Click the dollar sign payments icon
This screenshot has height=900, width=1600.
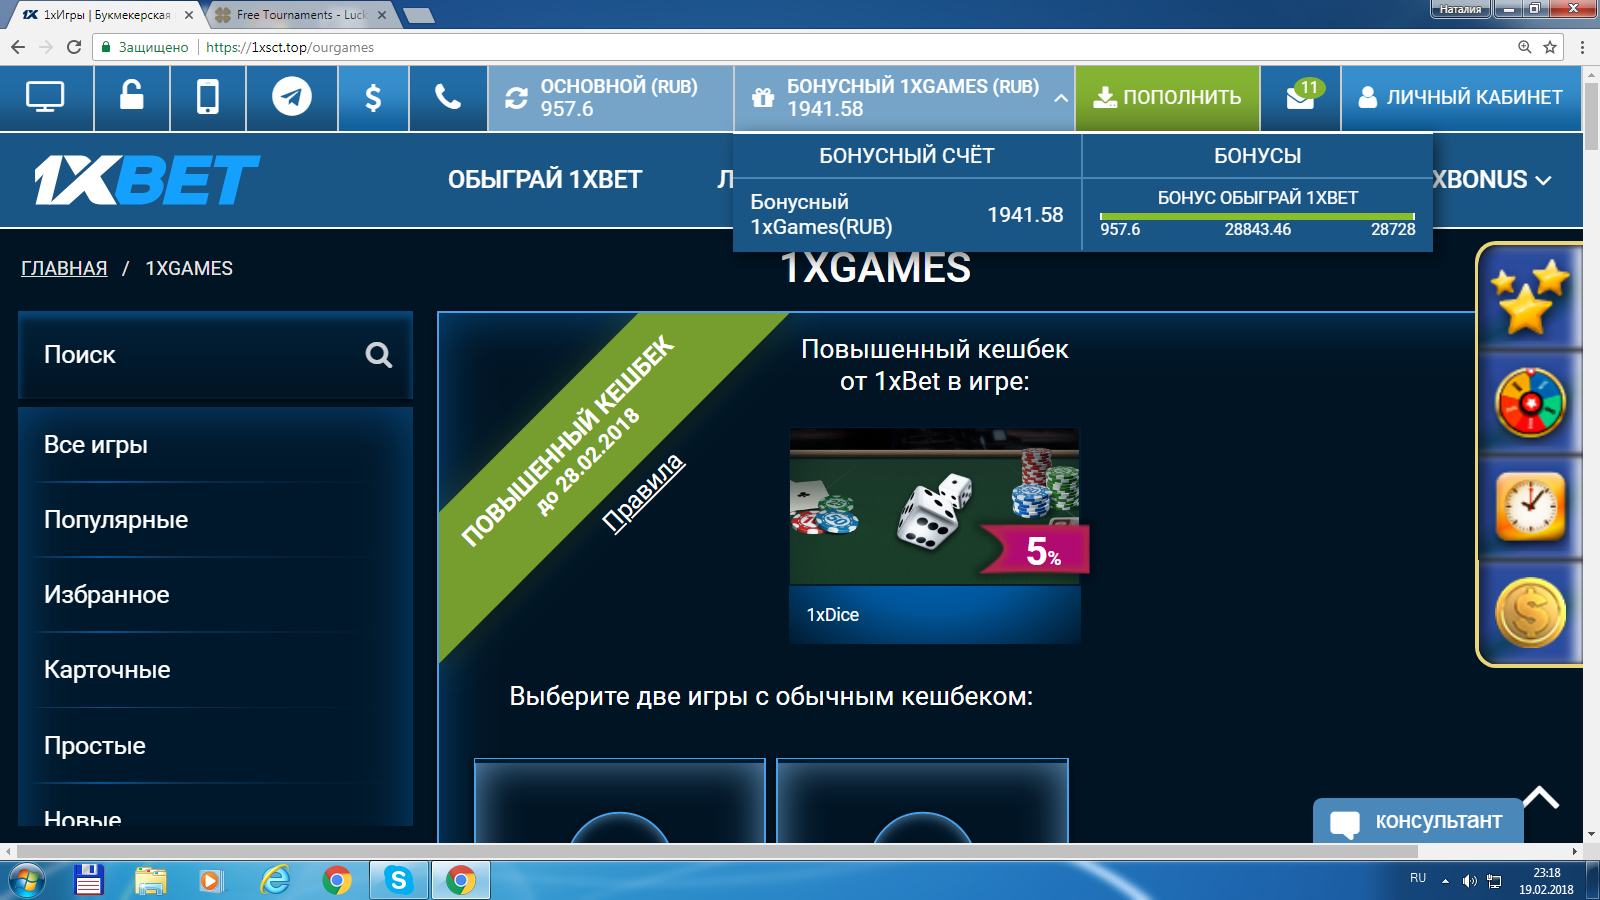click(x=373, y=97)
